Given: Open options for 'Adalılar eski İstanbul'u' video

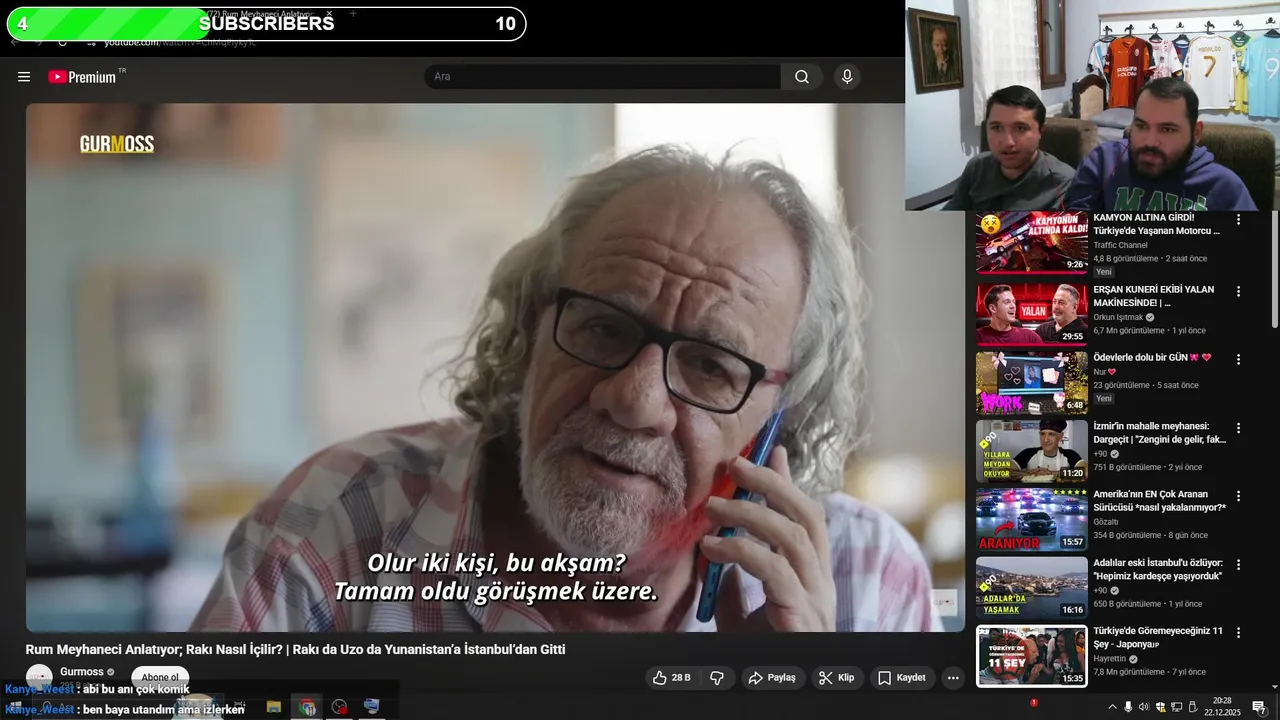Looking at the screenshot, I should (x=1238, y=565).
